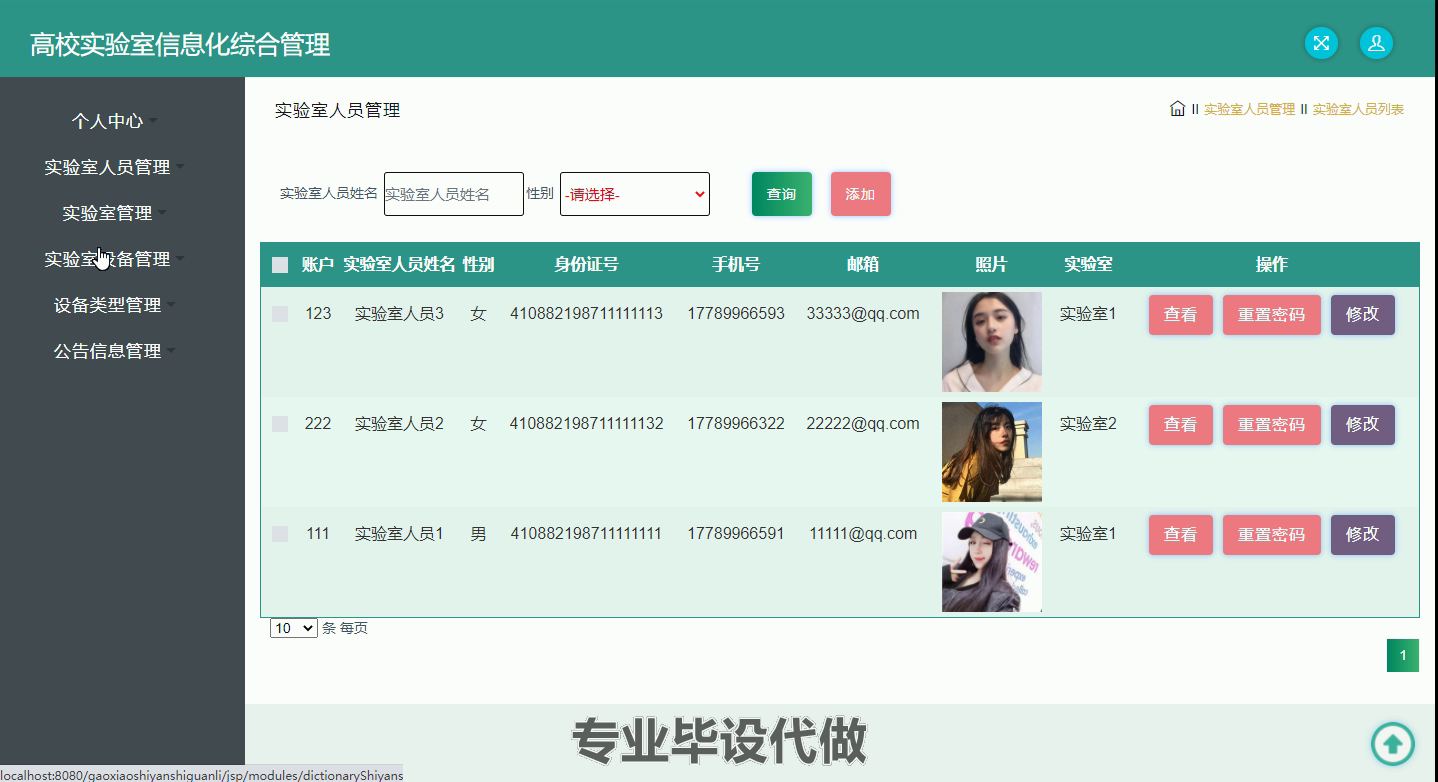
Task: Toggle fullscreen with the expand icon
Action: (x=1321, y=43)
